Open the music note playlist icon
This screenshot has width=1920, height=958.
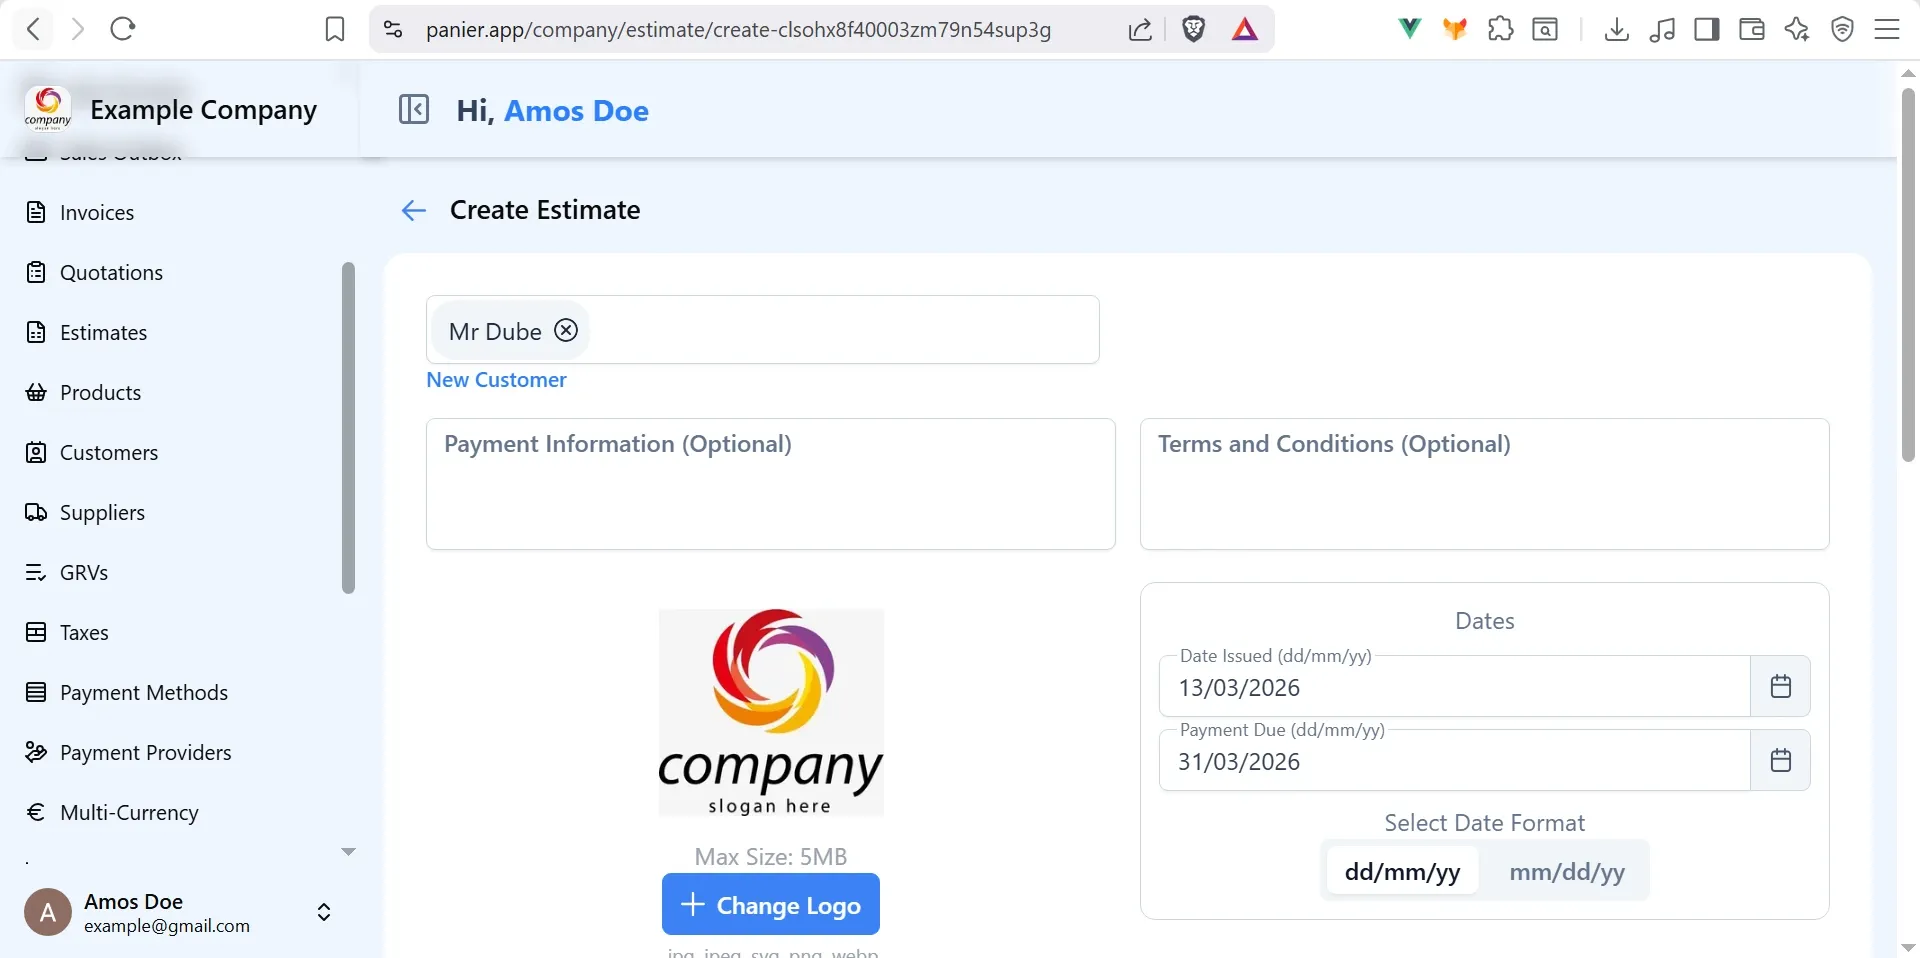(1662, 30)
